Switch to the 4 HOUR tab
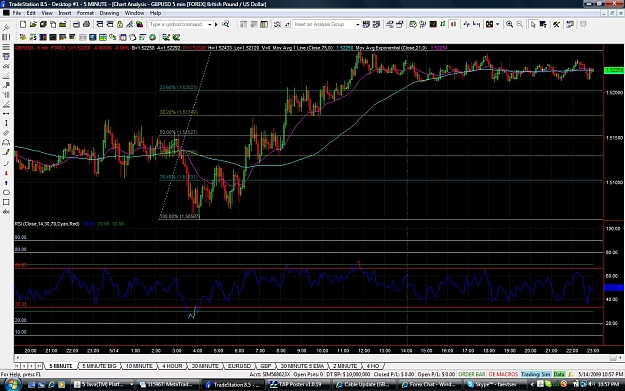This screenshot has height=391, width=625. pos(172,366)
